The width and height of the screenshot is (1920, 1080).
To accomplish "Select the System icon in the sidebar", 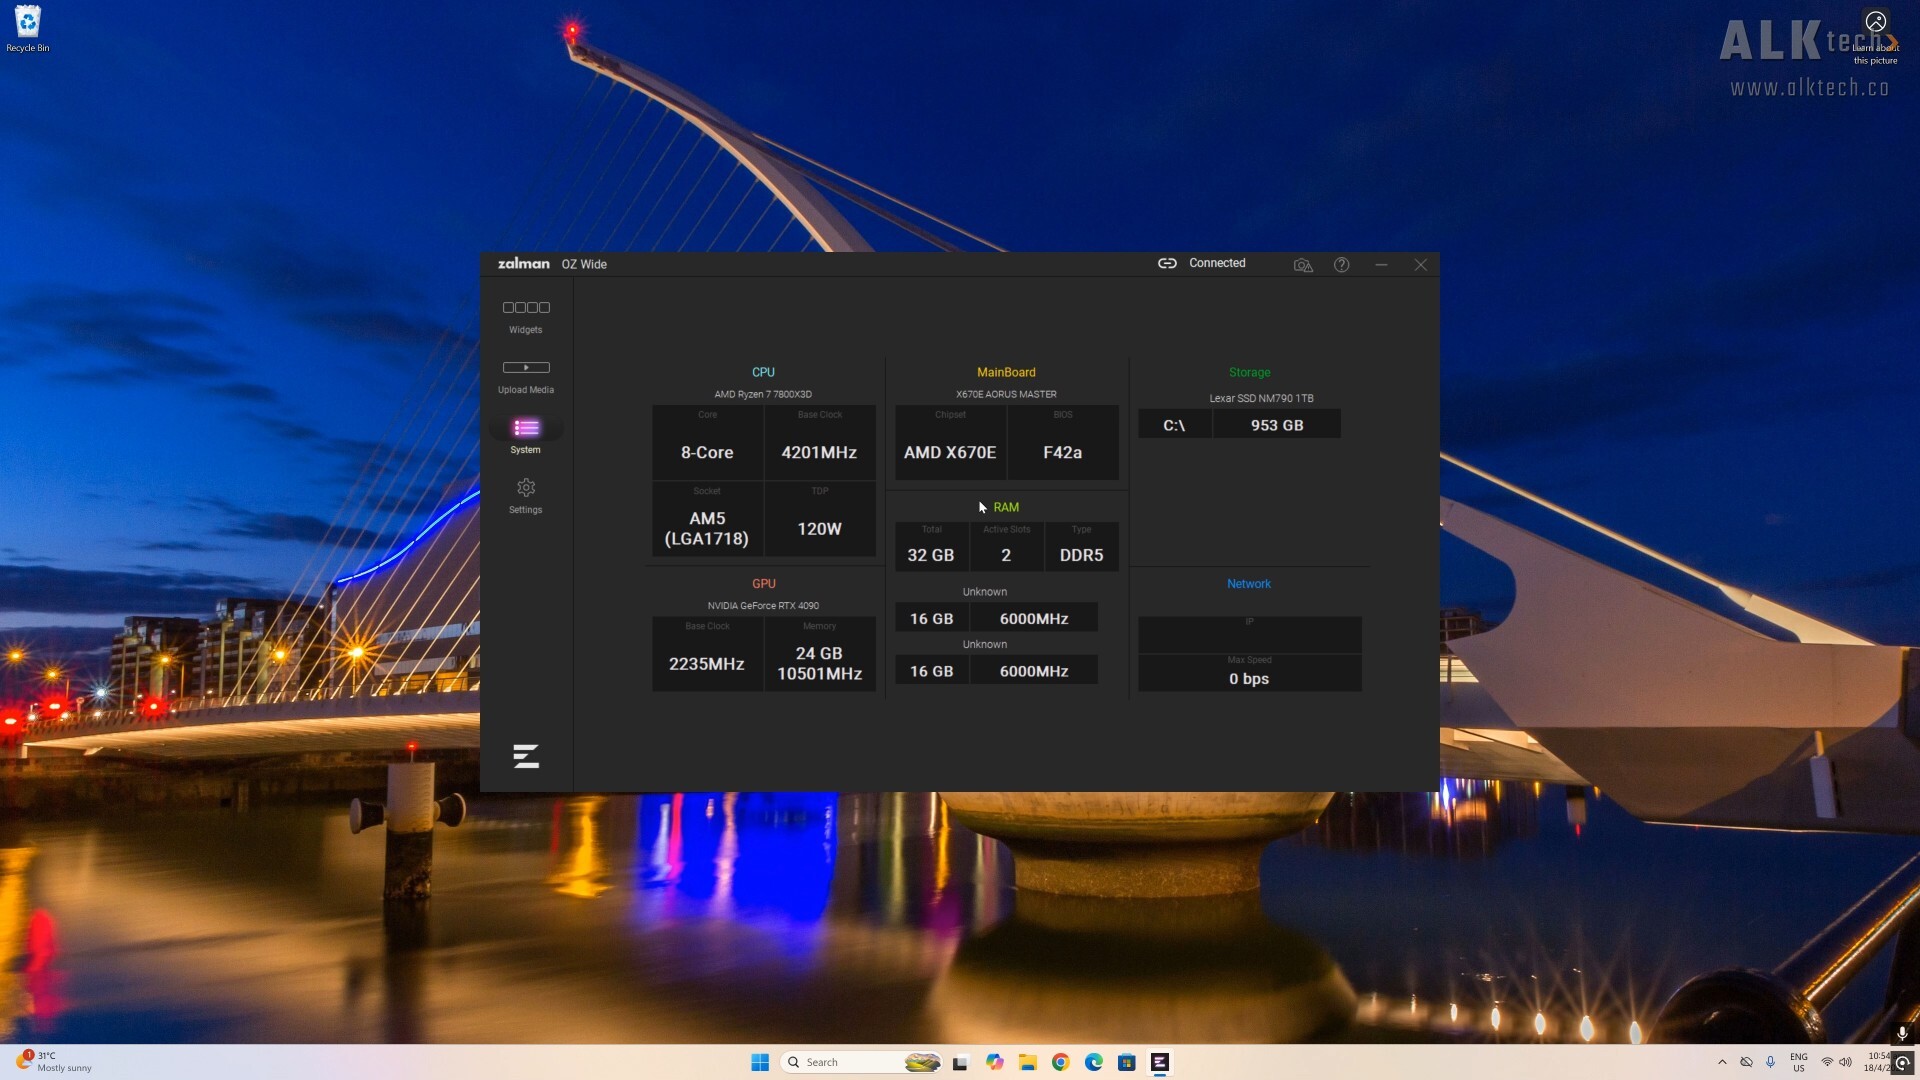I will pos(525,430).
